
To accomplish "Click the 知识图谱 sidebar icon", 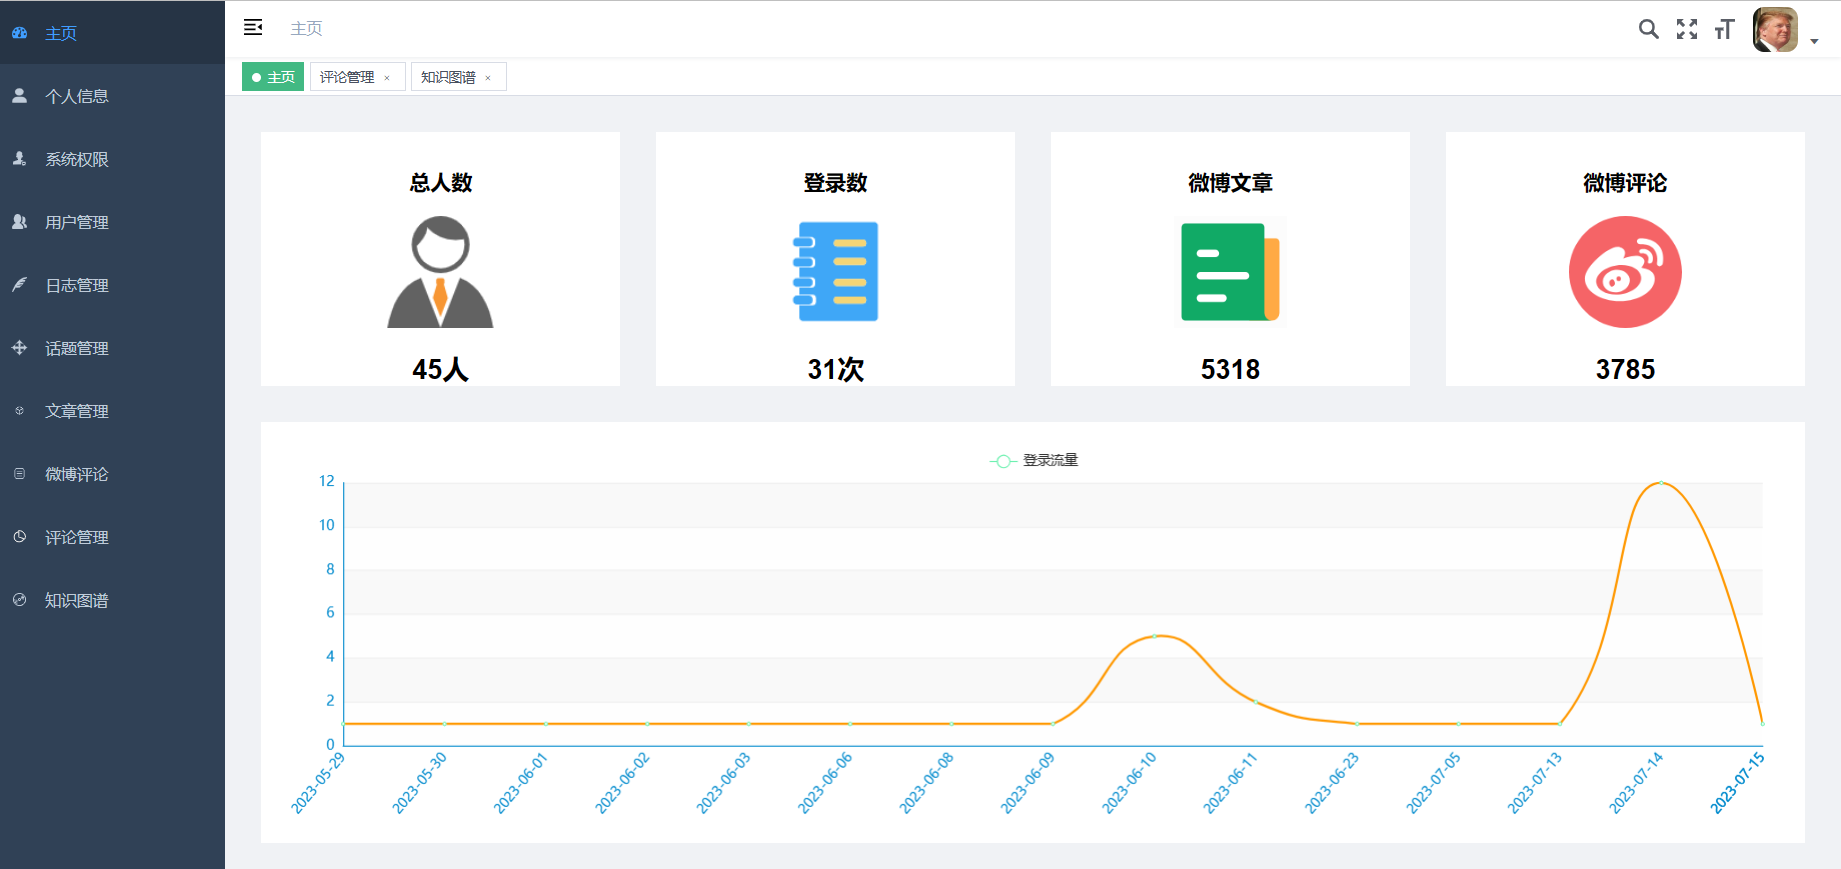I will (x=19, y=600).
